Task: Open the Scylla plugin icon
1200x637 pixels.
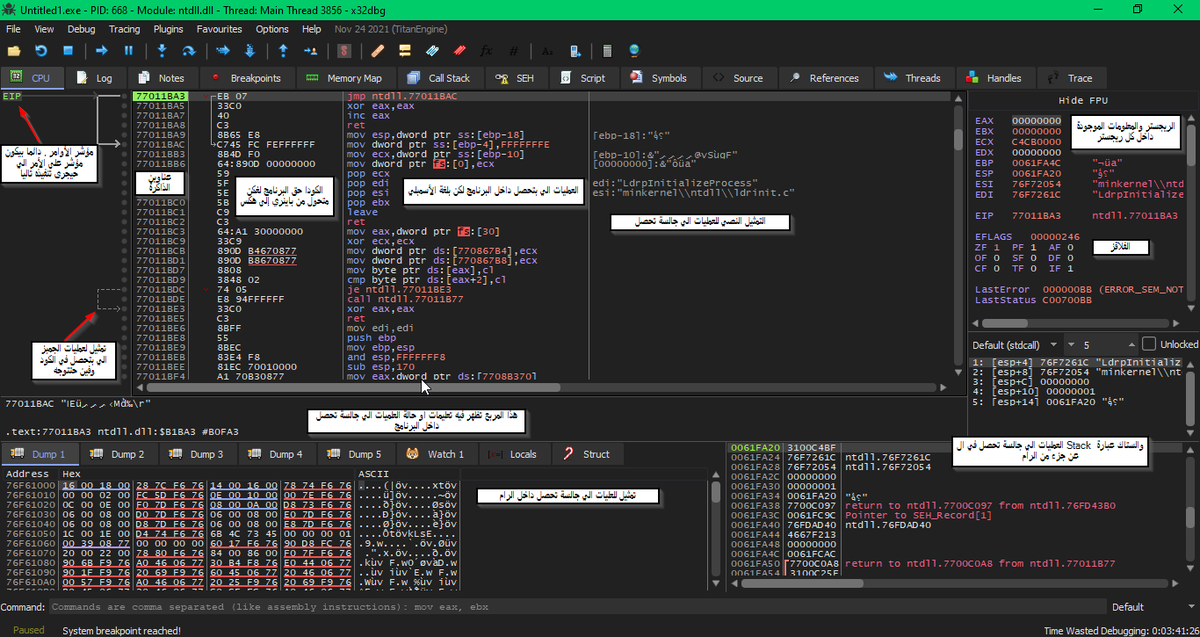Action: click(344, 50)
